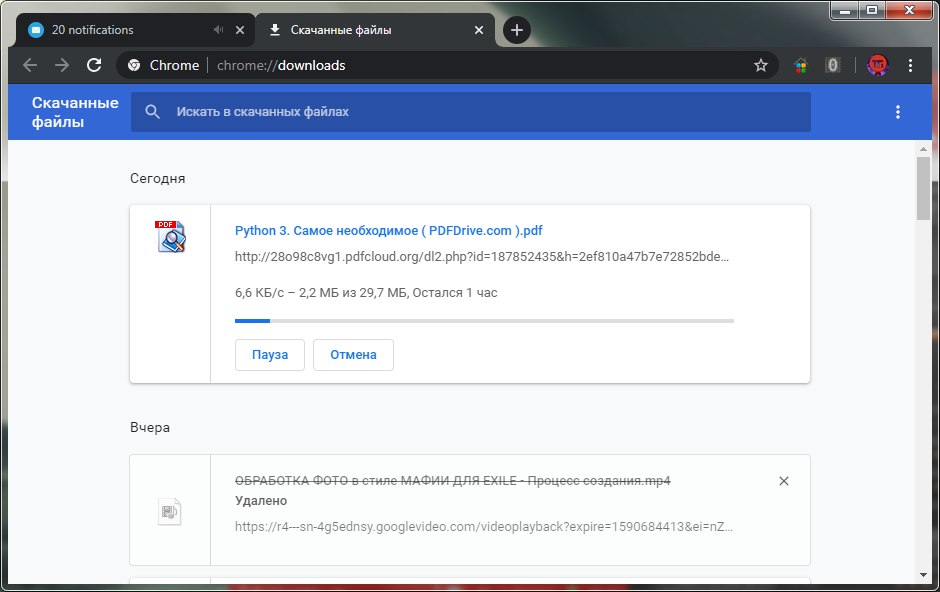This screenshot has height=592, width=940.
Task: Click the page scrollbar thumb
Action: point(923,188)
